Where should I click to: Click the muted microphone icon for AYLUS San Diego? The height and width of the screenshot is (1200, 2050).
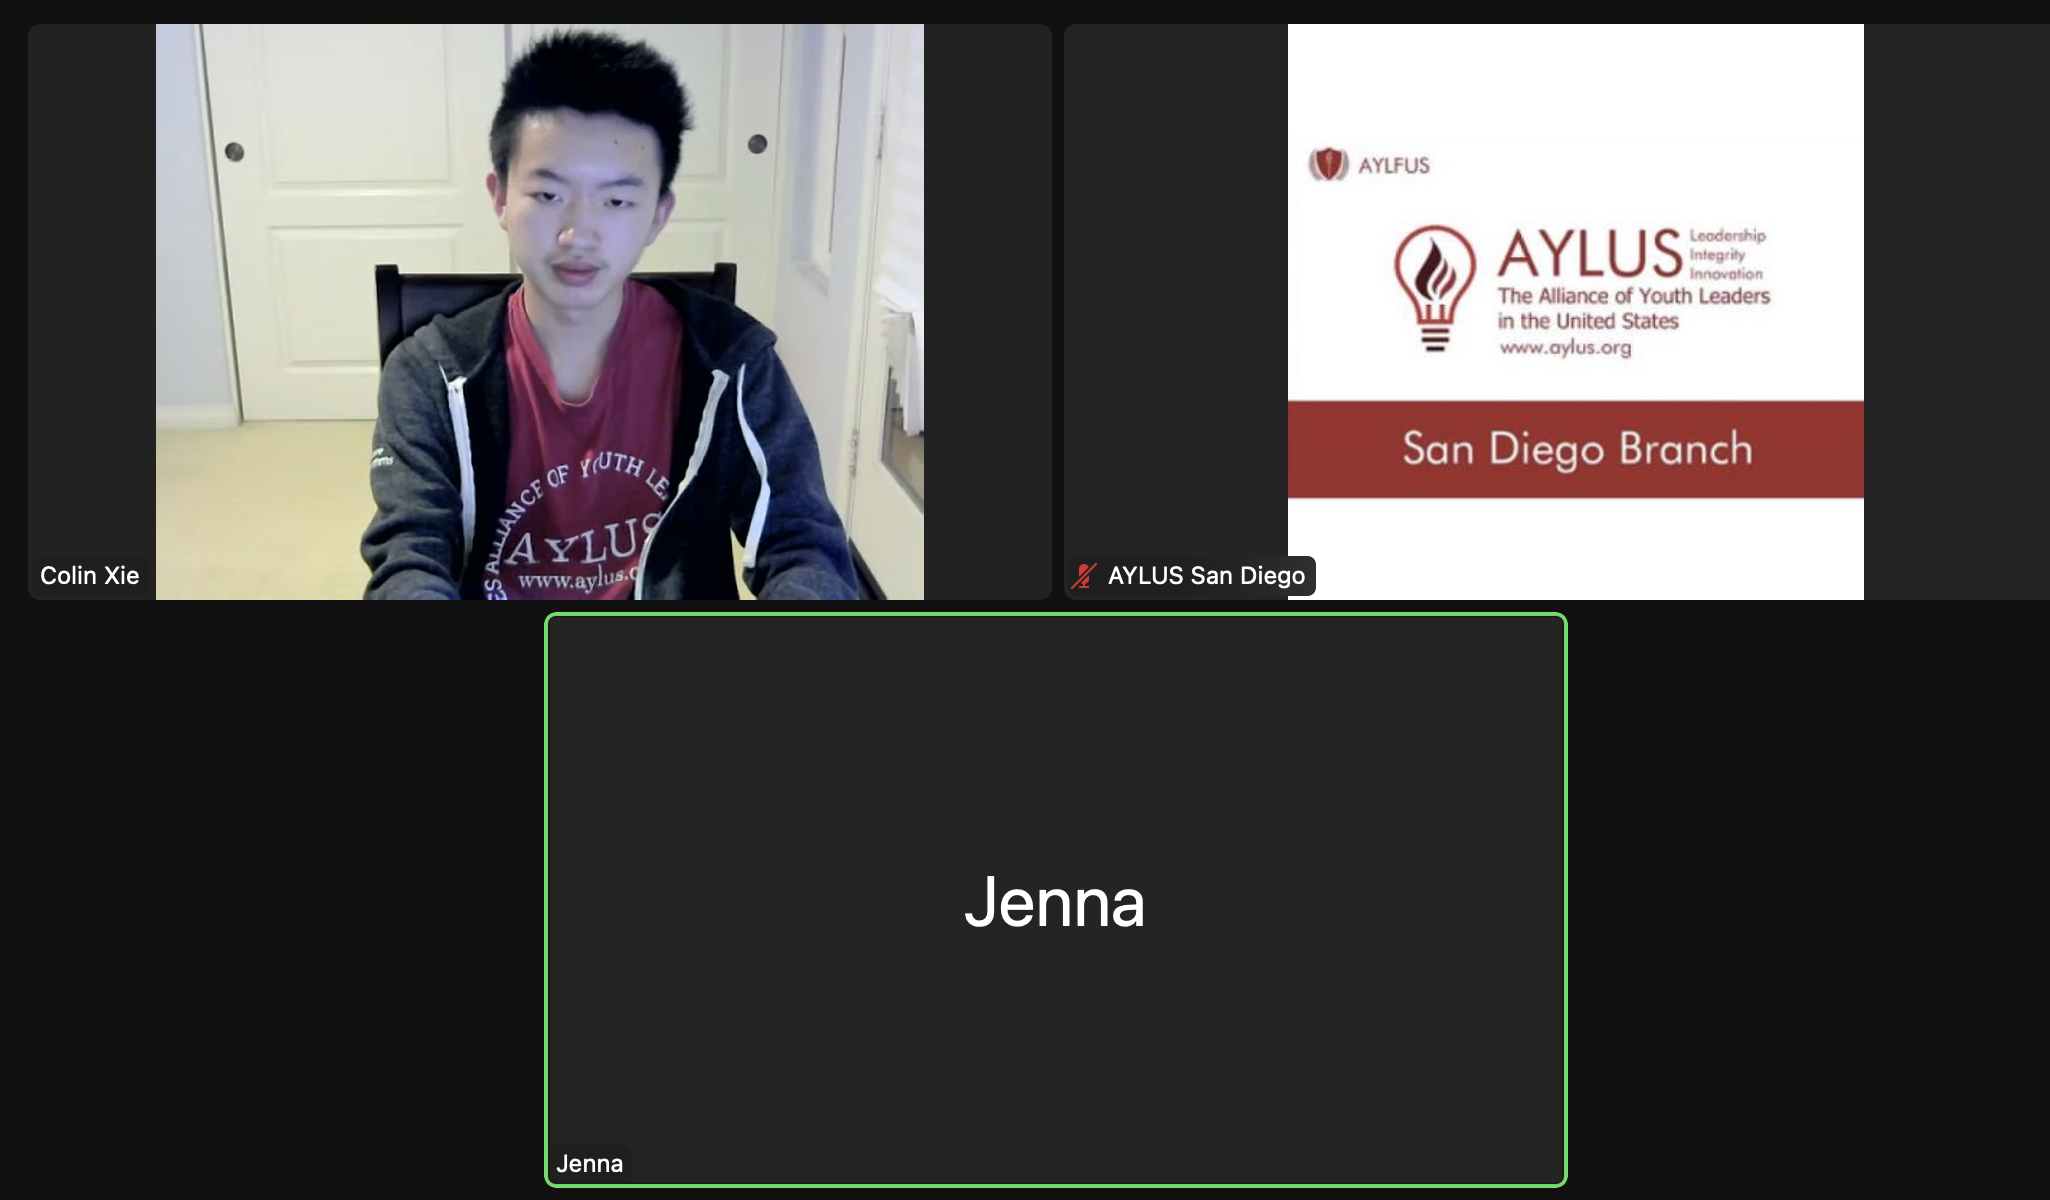pos(1085,576)
